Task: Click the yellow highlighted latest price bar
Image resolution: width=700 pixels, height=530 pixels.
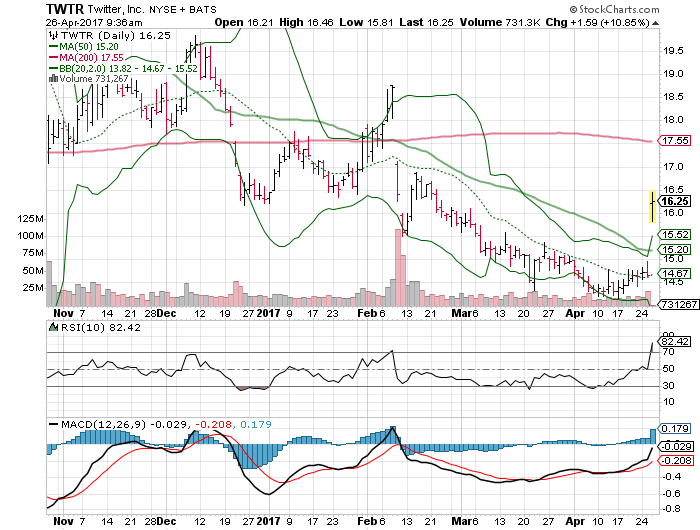Action: (652, 206)
